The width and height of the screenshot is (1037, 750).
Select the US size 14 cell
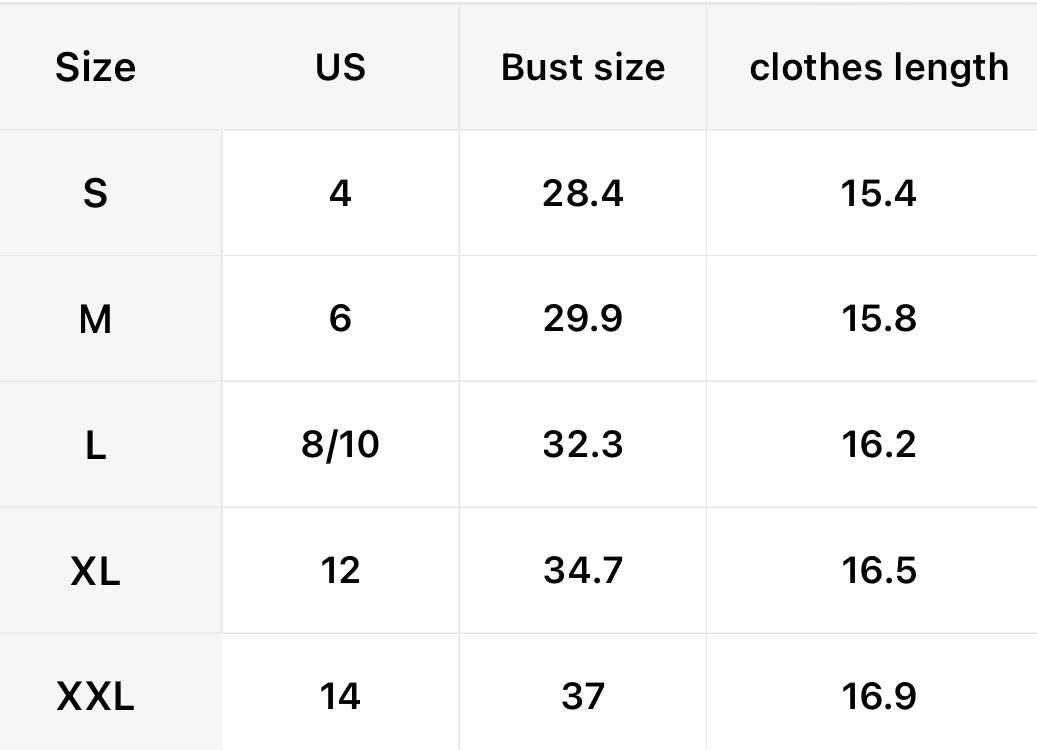point(340,696)
